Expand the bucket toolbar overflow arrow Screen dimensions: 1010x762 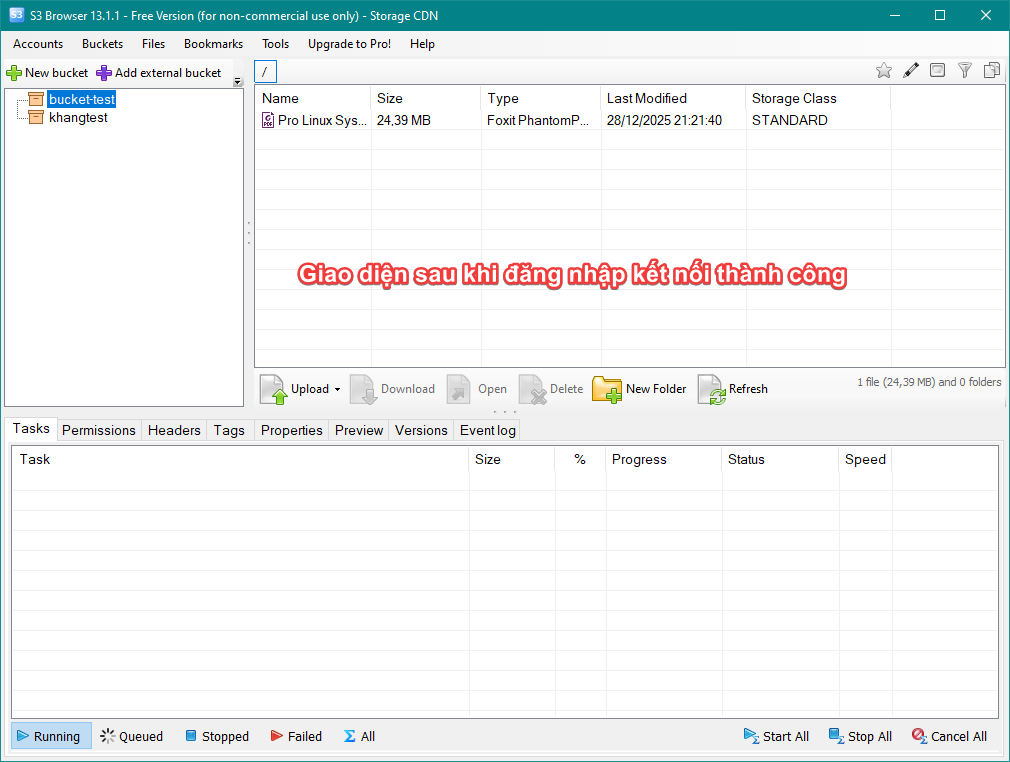click(x=237, y=82)
